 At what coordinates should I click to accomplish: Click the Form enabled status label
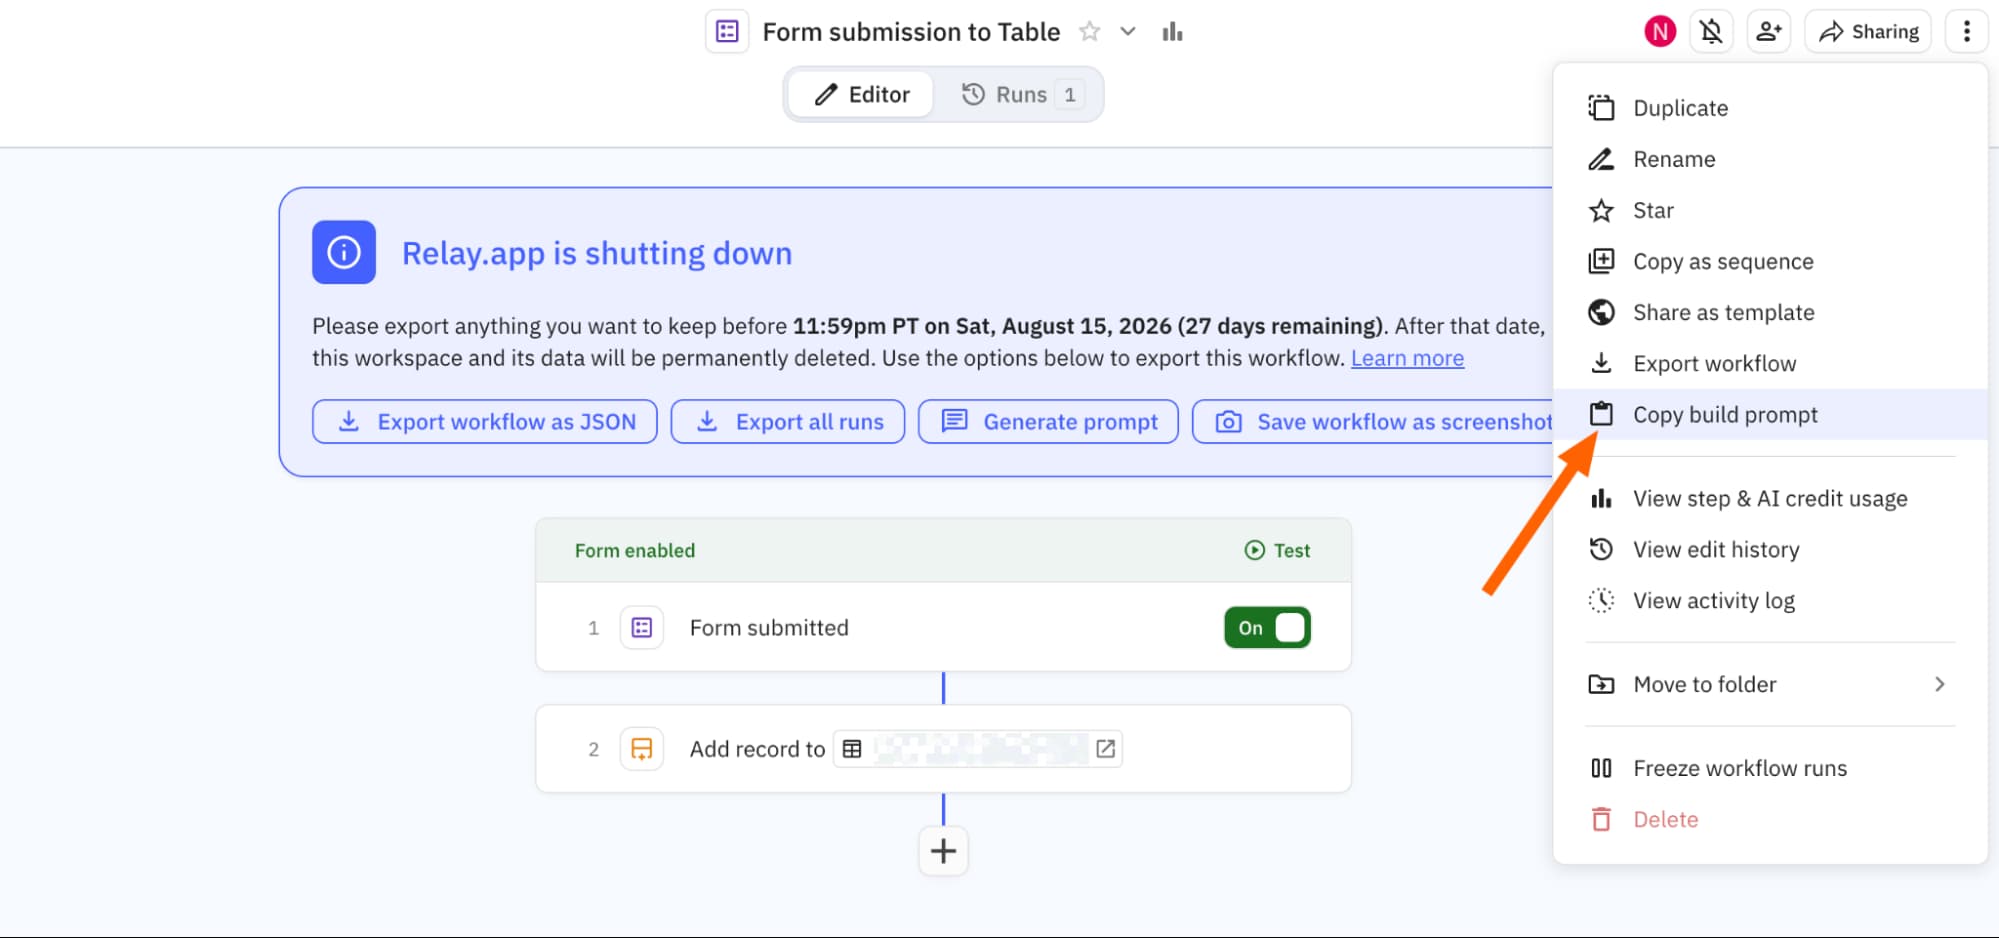pyautogui.click(x=635, y=550)
